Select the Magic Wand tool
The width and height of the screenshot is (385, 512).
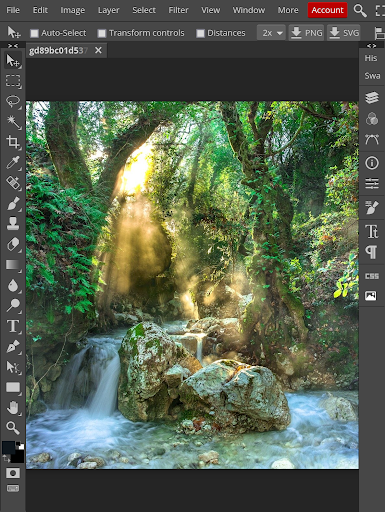13,122
